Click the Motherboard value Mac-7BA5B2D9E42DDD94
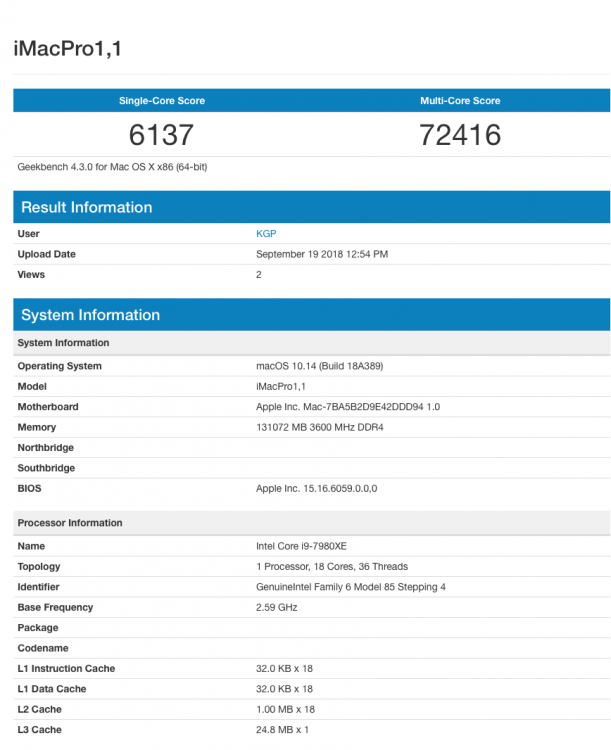Viewport: 611px width, 750px height. pyautogui.click(x=348, y=407)
